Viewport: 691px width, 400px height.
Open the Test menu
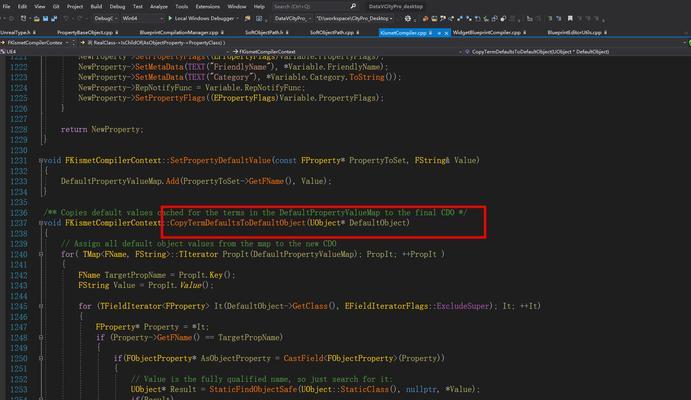coord(138,6)
